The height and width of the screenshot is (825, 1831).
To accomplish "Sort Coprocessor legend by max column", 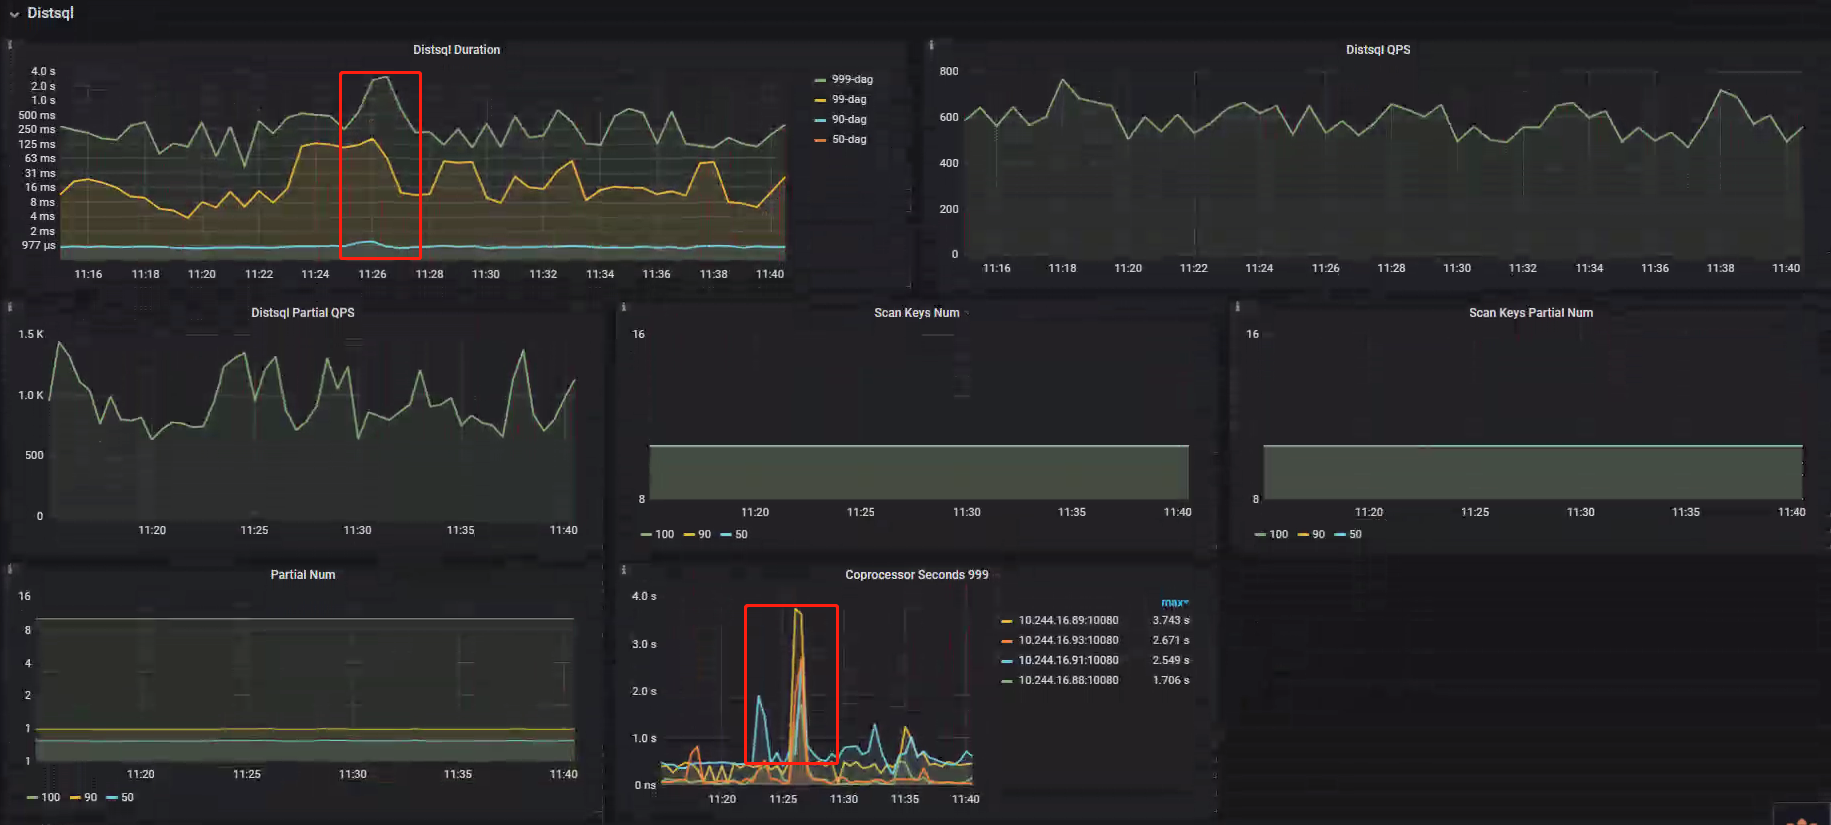I will pos(1174,602).
